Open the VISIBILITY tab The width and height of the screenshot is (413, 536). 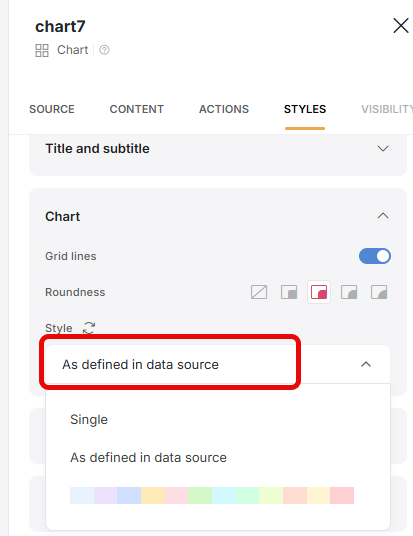(x=387, y=109)
